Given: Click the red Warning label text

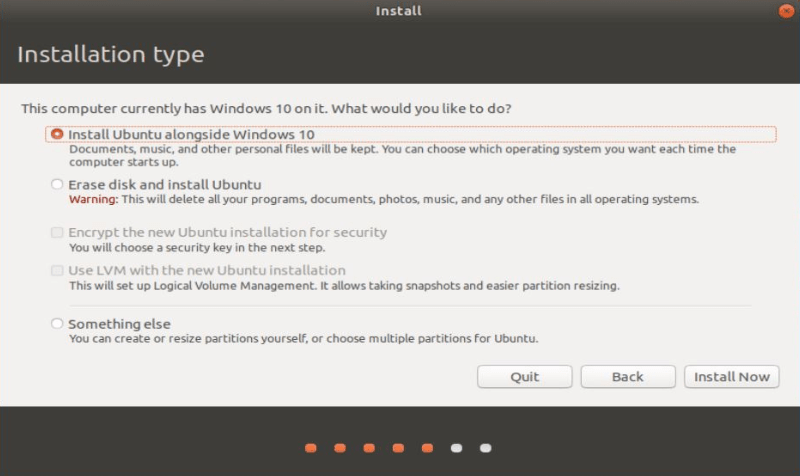Looking at the screenshot, I should tap(93, 199).
